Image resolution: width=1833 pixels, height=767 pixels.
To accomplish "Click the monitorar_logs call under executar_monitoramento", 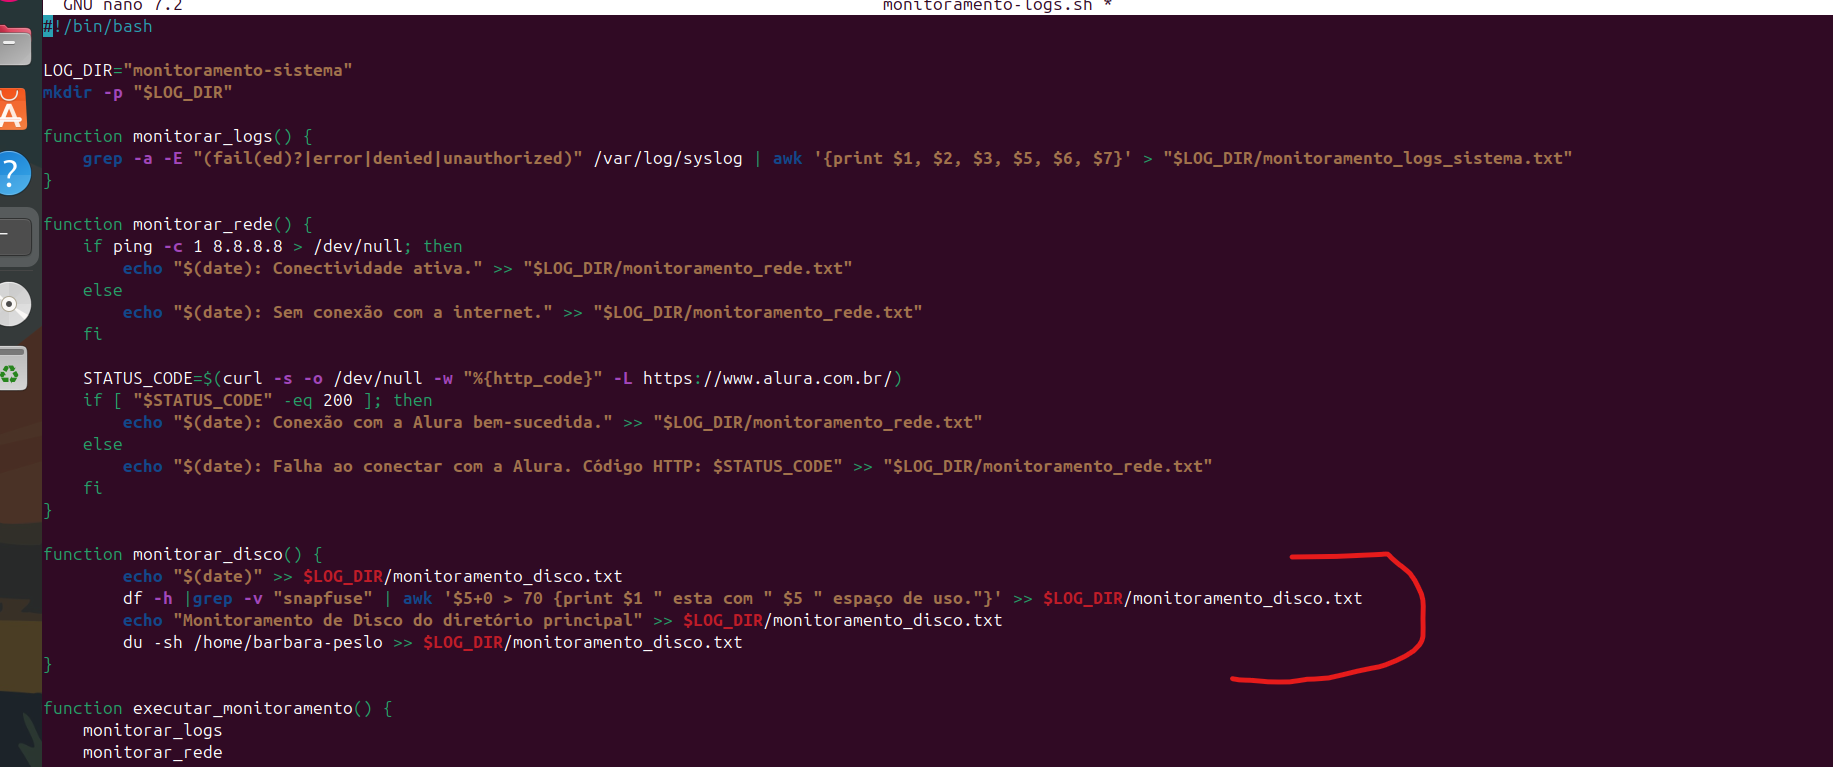I will point(153,730).
